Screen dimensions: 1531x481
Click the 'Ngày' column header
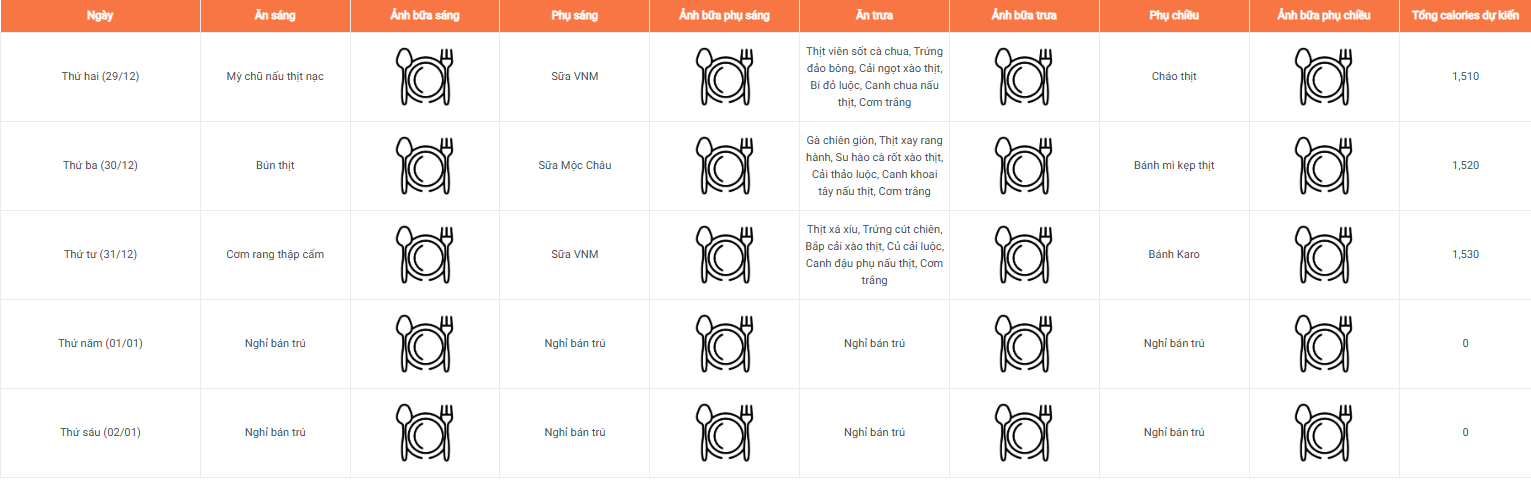100,16
